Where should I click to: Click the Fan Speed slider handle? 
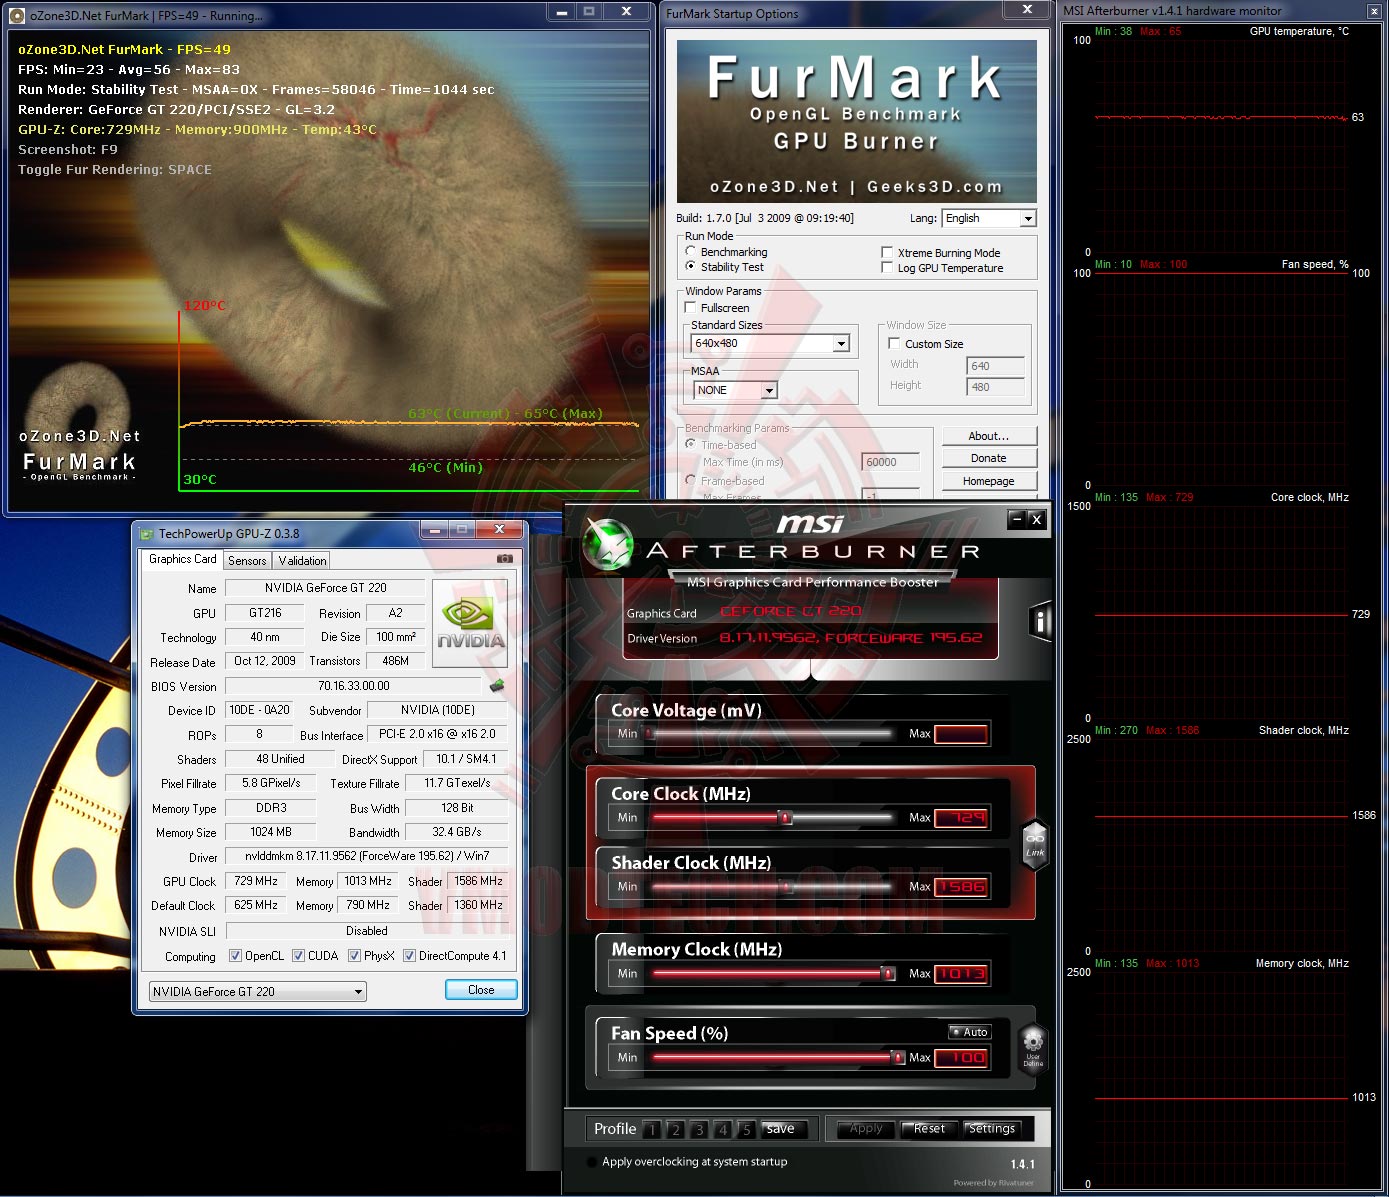pyautogui.click(x=897, y=1057)
